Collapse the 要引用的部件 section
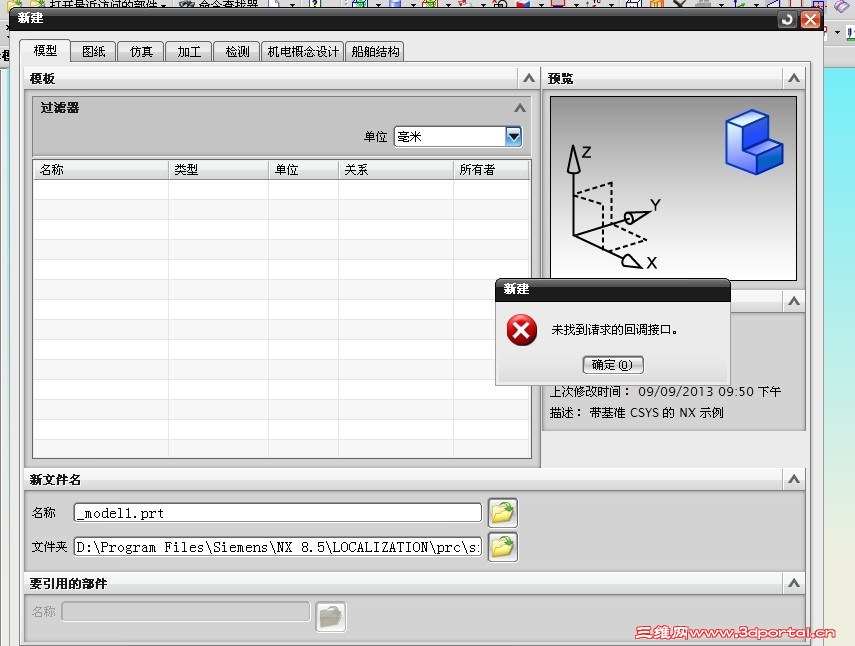The image size is (855, 646). (x=793, y=583)
